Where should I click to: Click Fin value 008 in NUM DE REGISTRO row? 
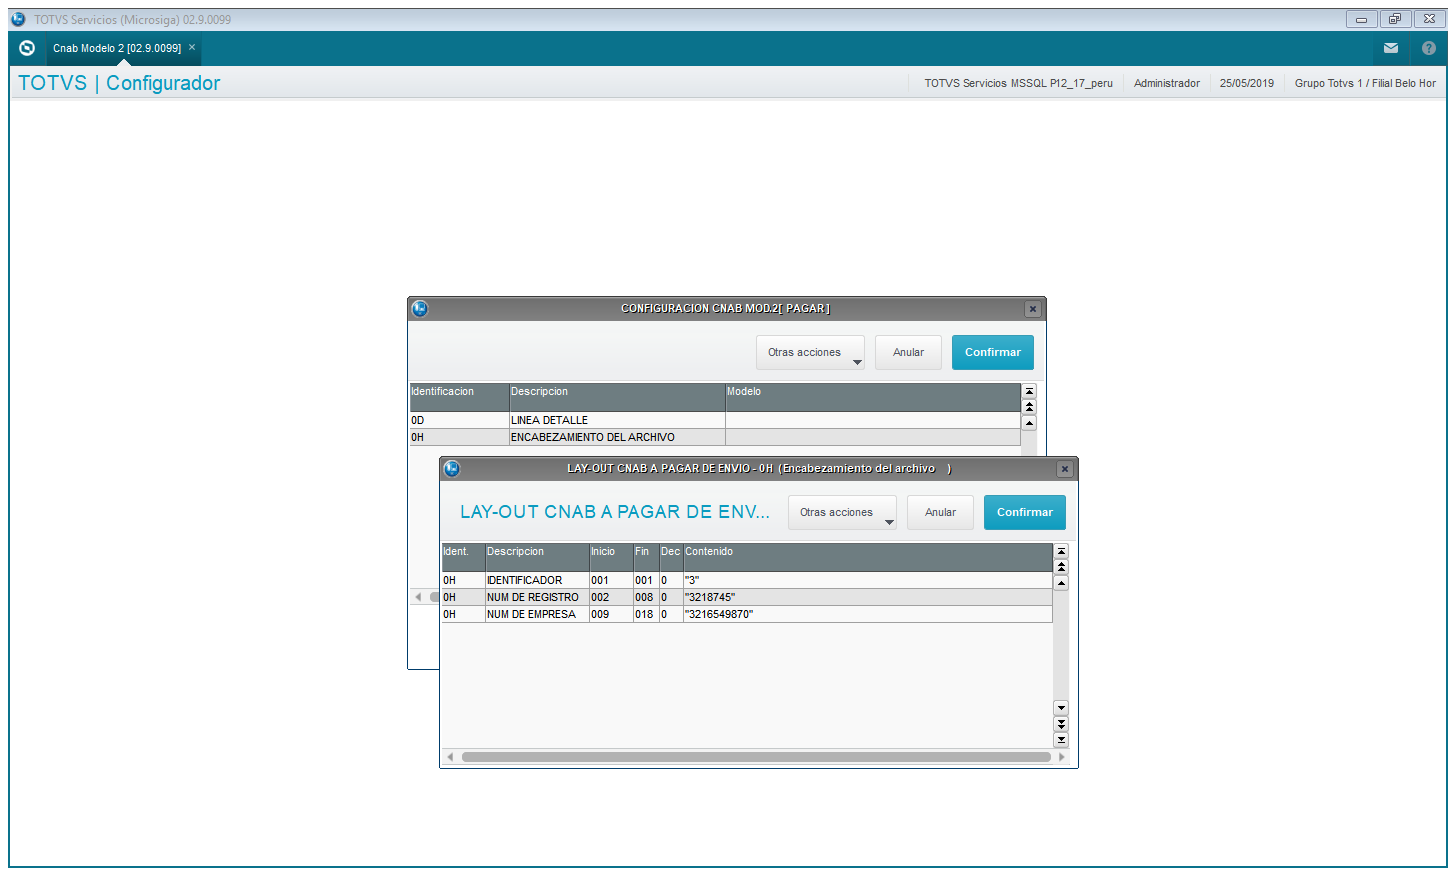pos(646,597)
